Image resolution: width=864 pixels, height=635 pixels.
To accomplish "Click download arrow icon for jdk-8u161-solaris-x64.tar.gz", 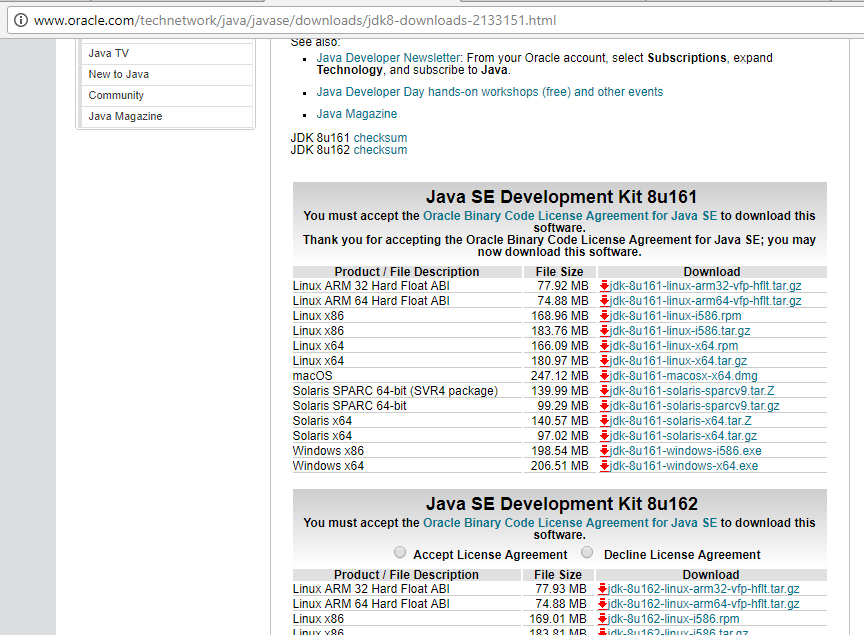I will pyautogui.click(x=604, y=435).
